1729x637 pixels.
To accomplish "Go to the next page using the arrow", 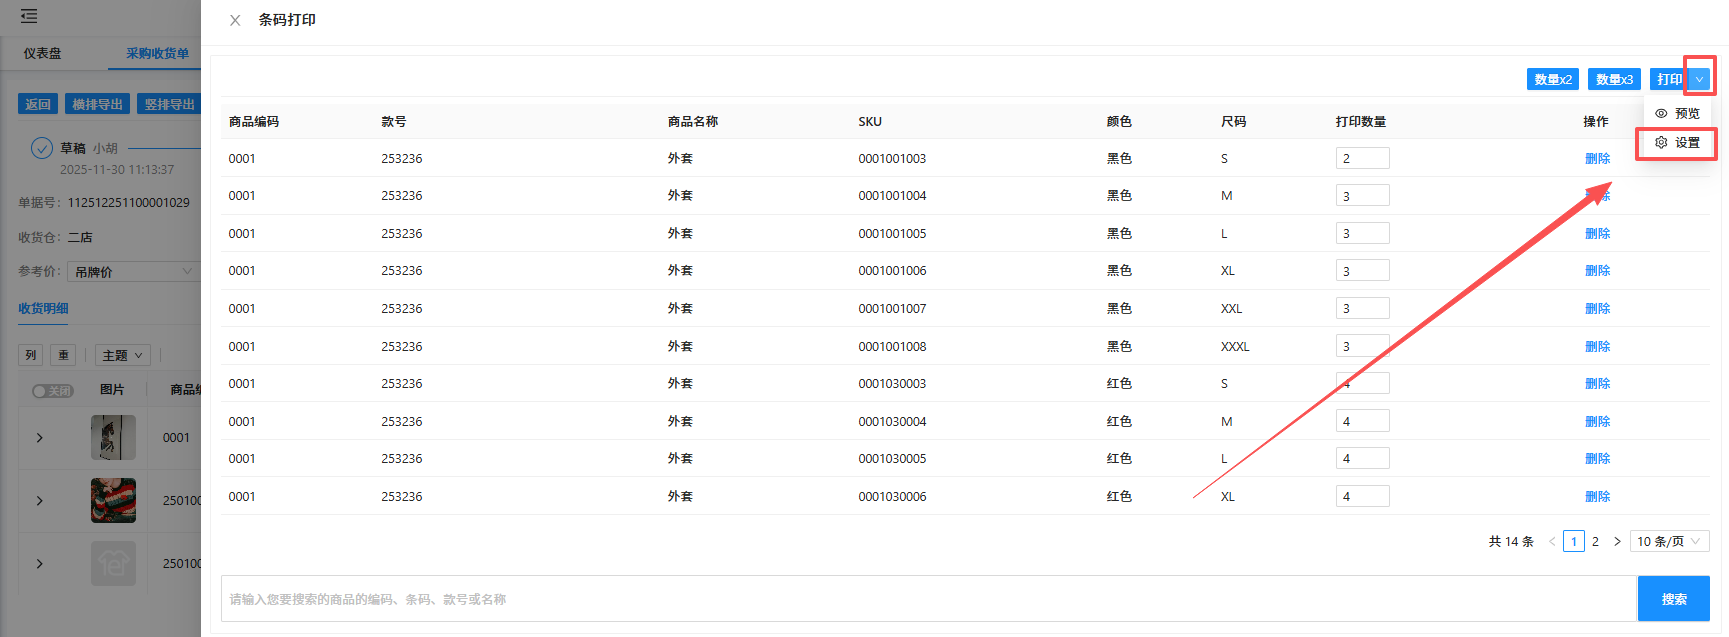I will [x=1617, y=542].
